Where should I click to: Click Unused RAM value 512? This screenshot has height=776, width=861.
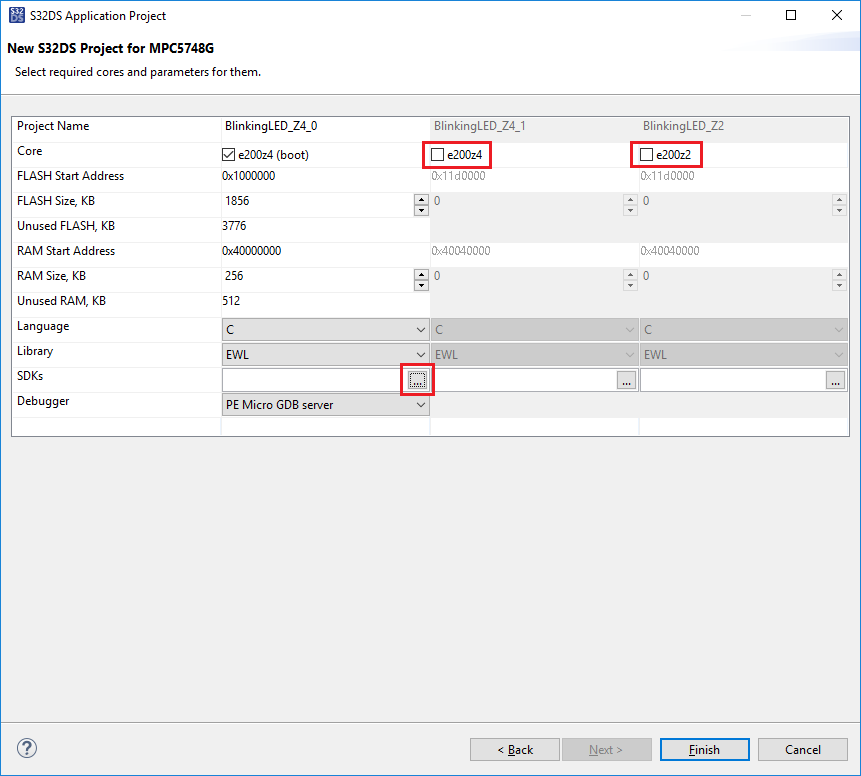coord(231,301)
